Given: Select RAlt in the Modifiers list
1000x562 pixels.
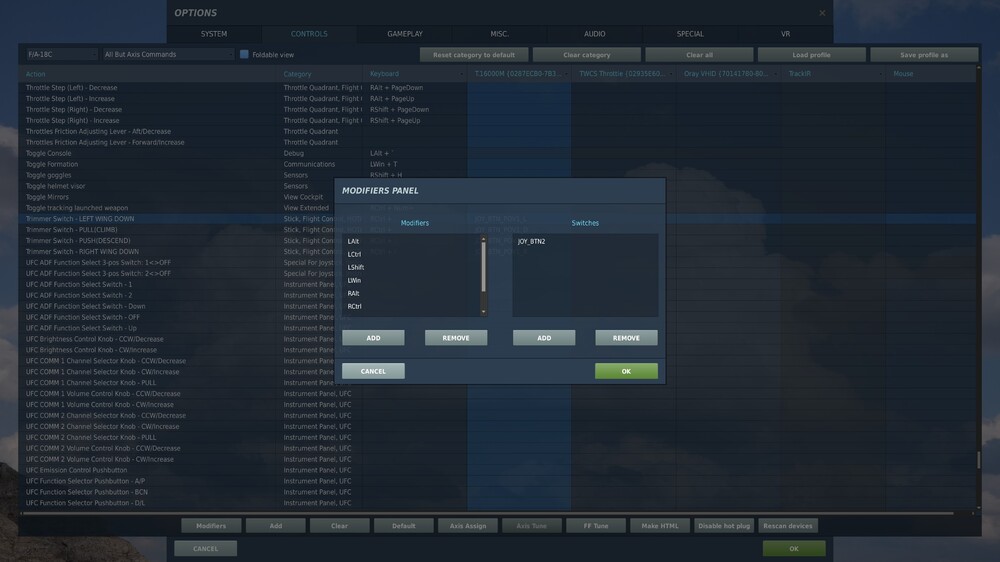Looking at the screenshot, I should 411,293.
